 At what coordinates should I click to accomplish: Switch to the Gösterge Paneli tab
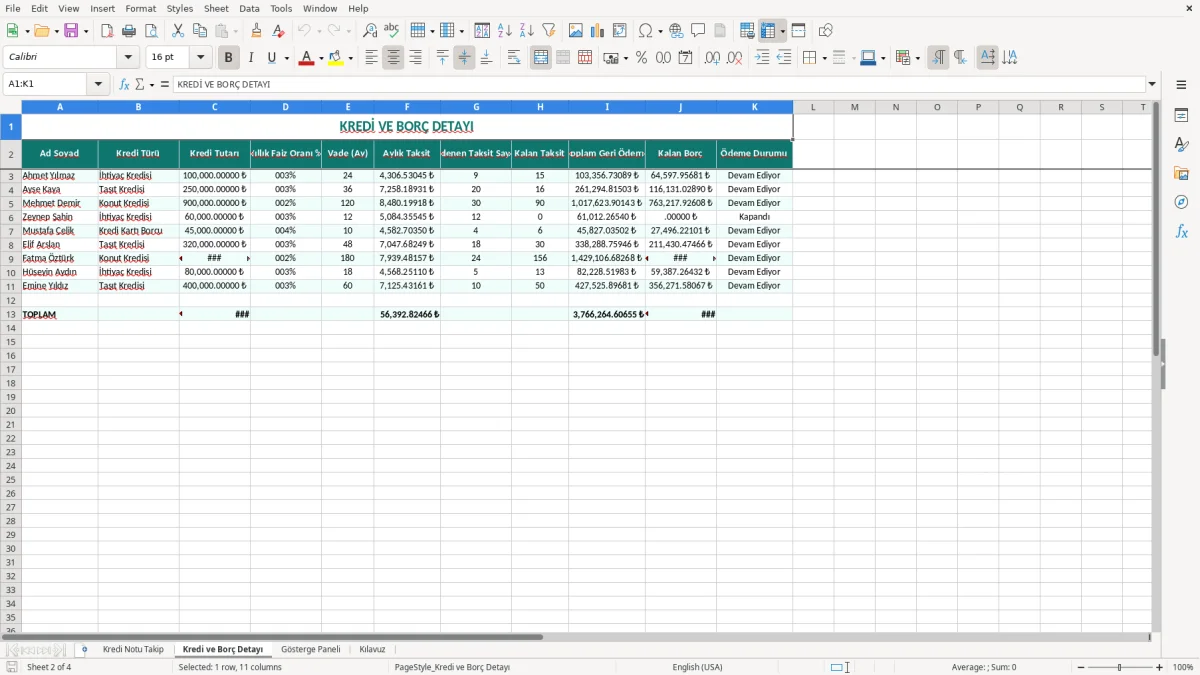pyautogui.click(x=310, y=650)
